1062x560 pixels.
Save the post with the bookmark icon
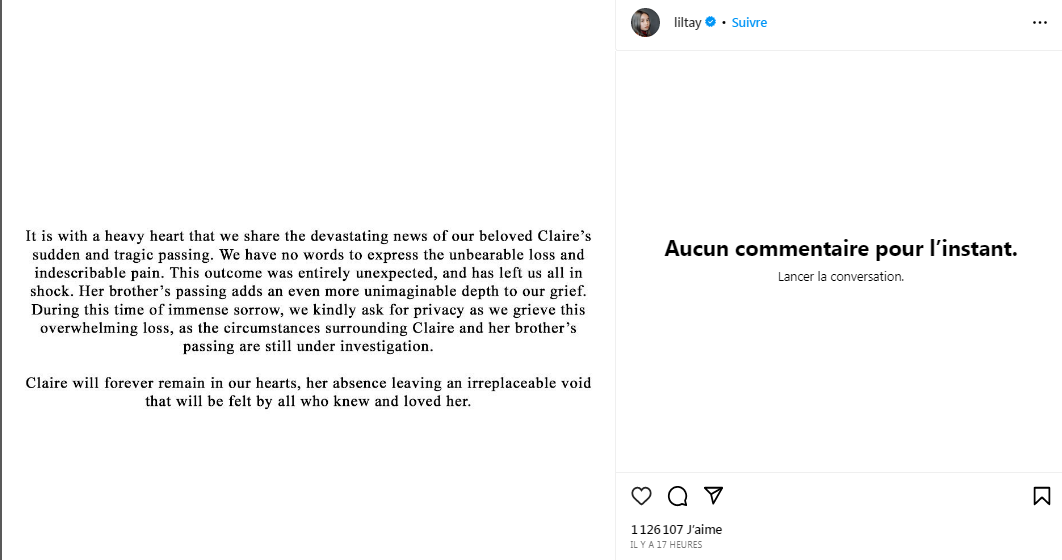1041,496
